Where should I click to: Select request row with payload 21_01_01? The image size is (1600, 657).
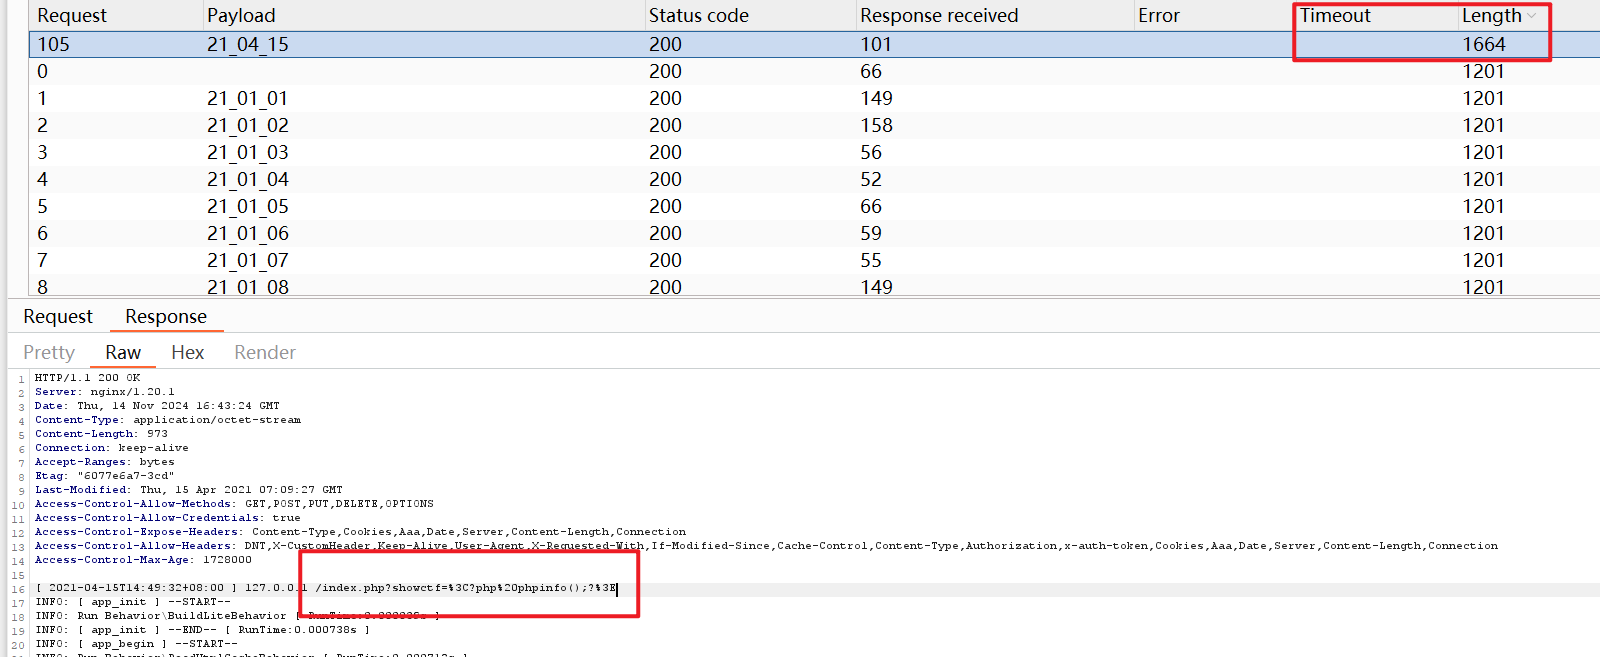point(248,99)
